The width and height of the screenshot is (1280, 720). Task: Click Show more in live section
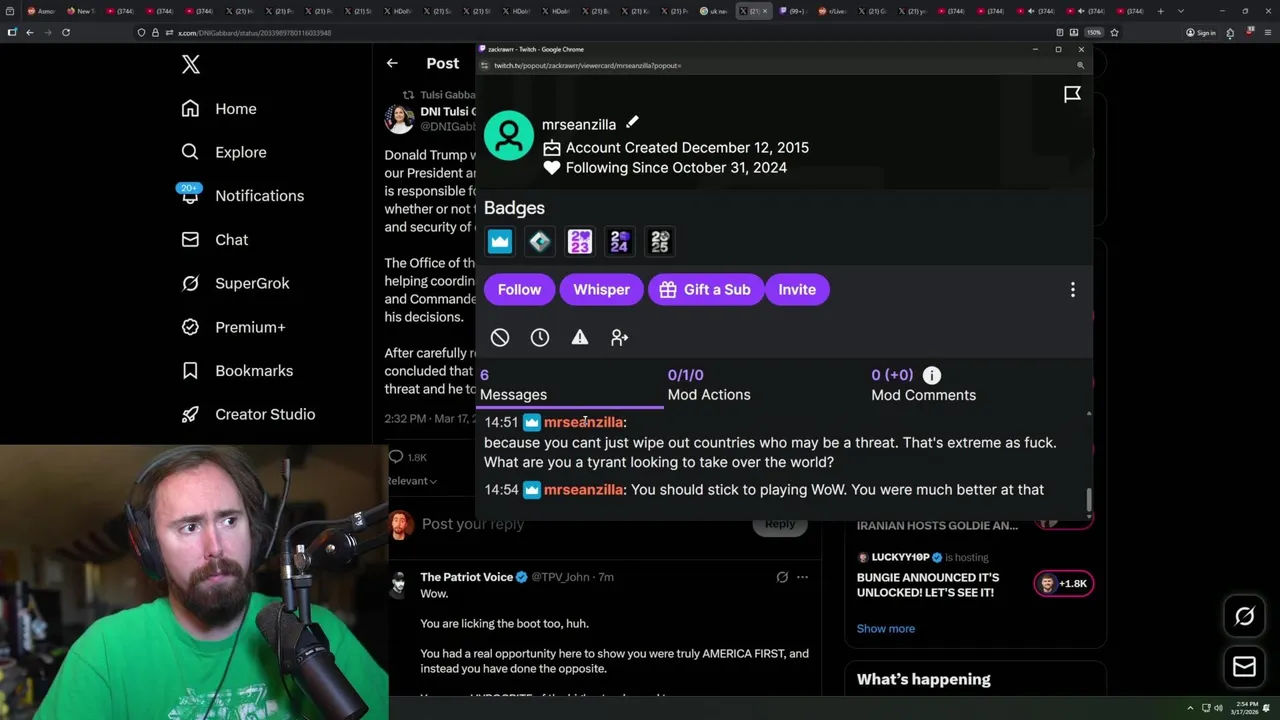point(886,629)
